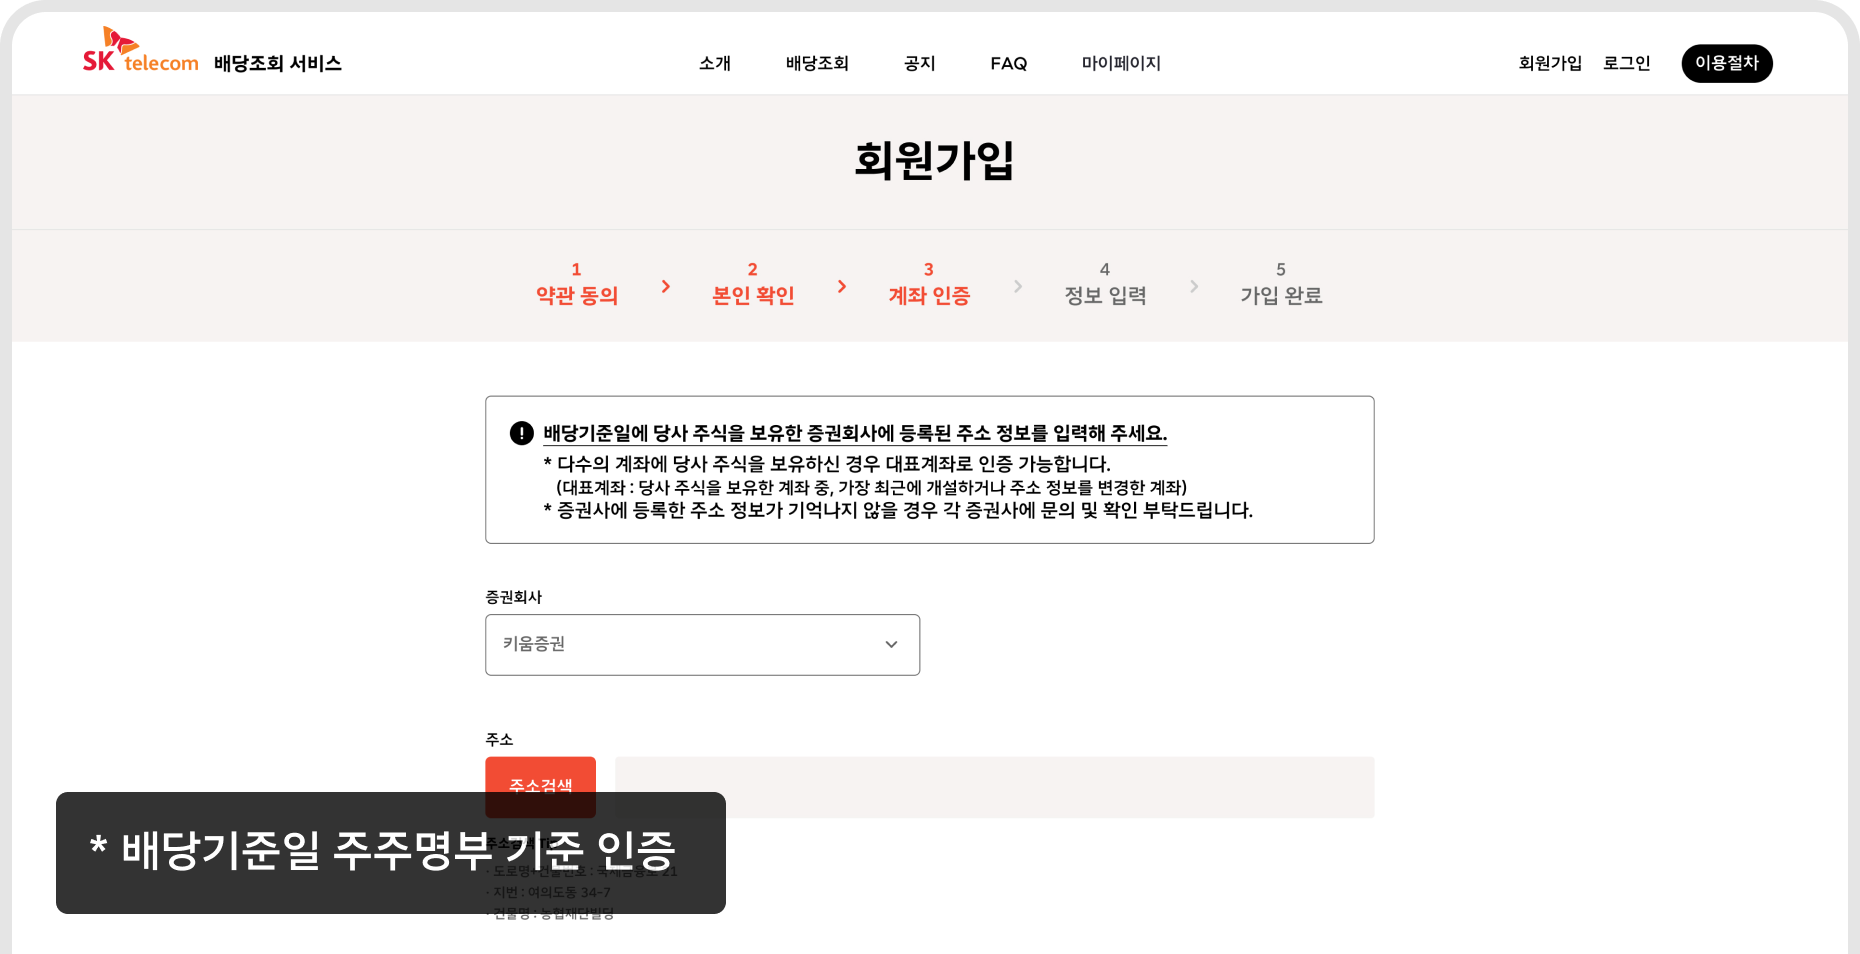The image size is (1860, 954).
Task: Click the 배당조회 서비스 title text
Action: pyautogui.click(x=278, y=63)
